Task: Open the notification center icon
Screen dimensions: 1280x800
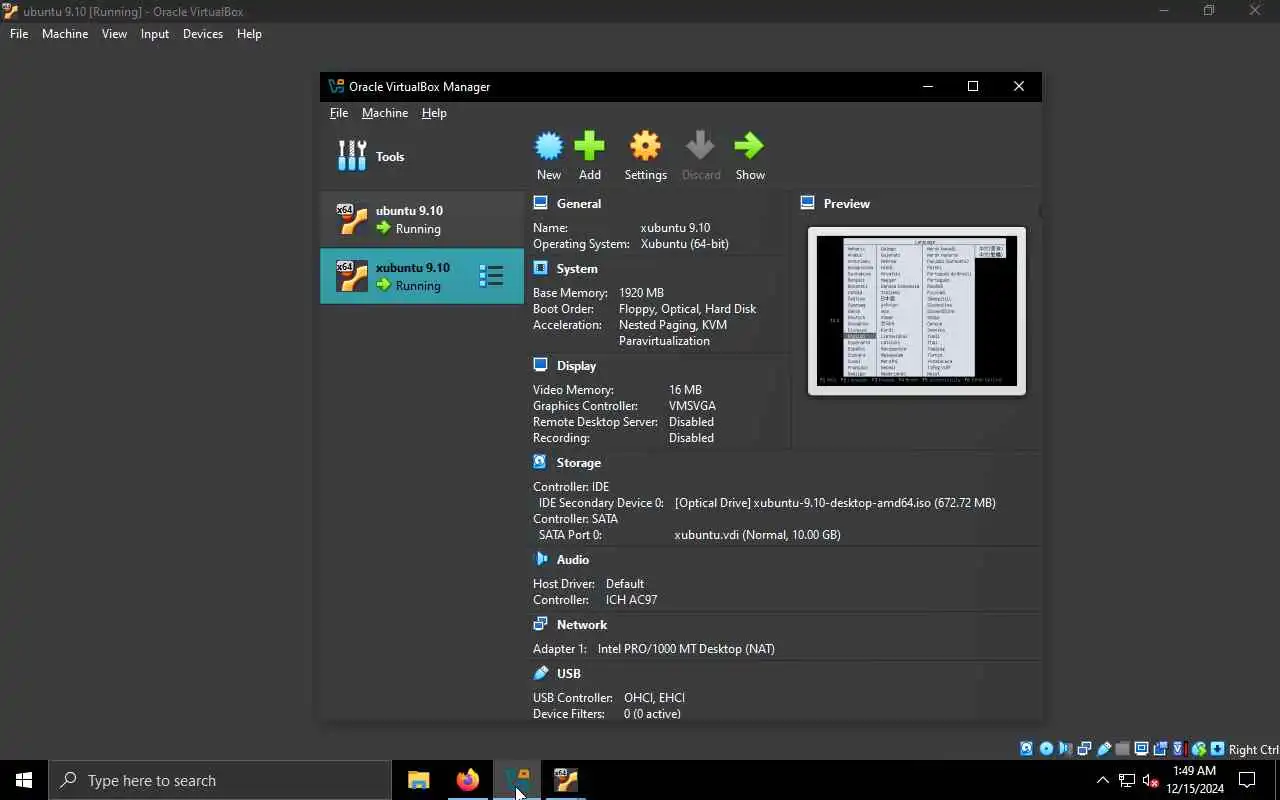Action: pos(1247,781)
